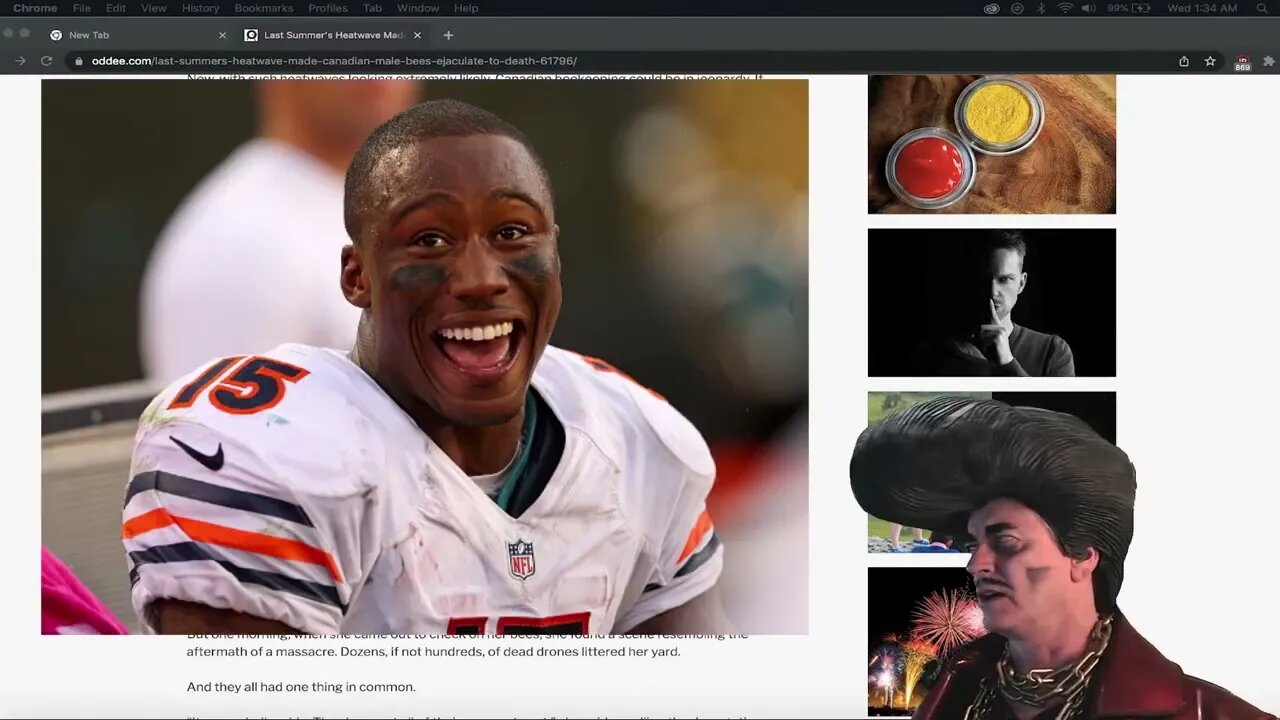Screen dimensions: 1280x720
Task: Open the History menu
Action: 200,8
